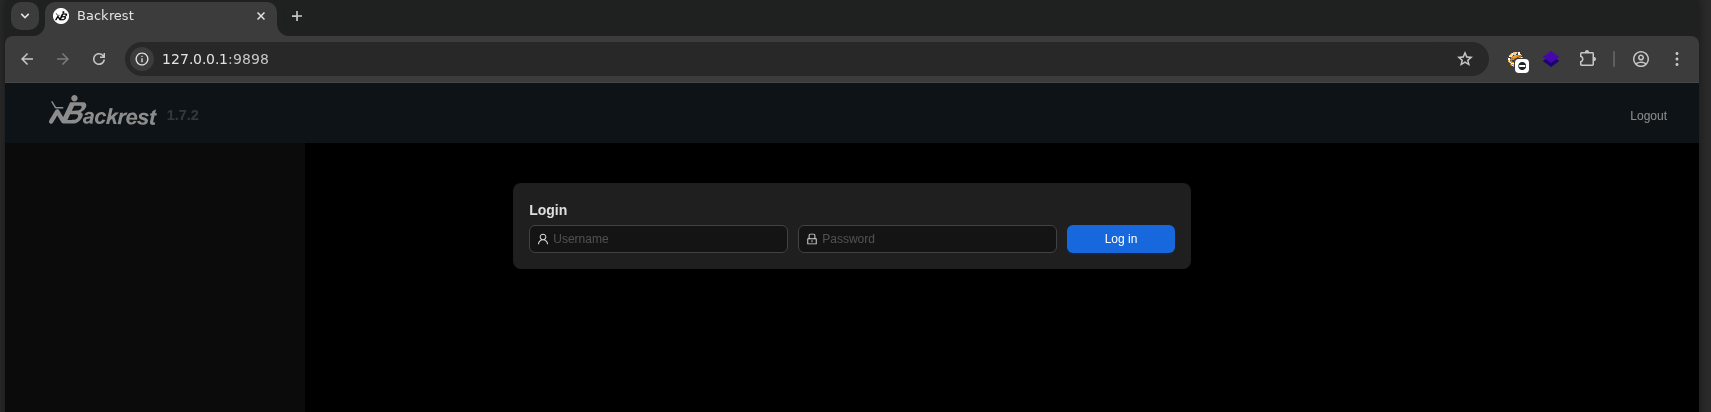Open the browser profile icon
Viewport: 1711px width, 412px height.
tap(1641, 59)
